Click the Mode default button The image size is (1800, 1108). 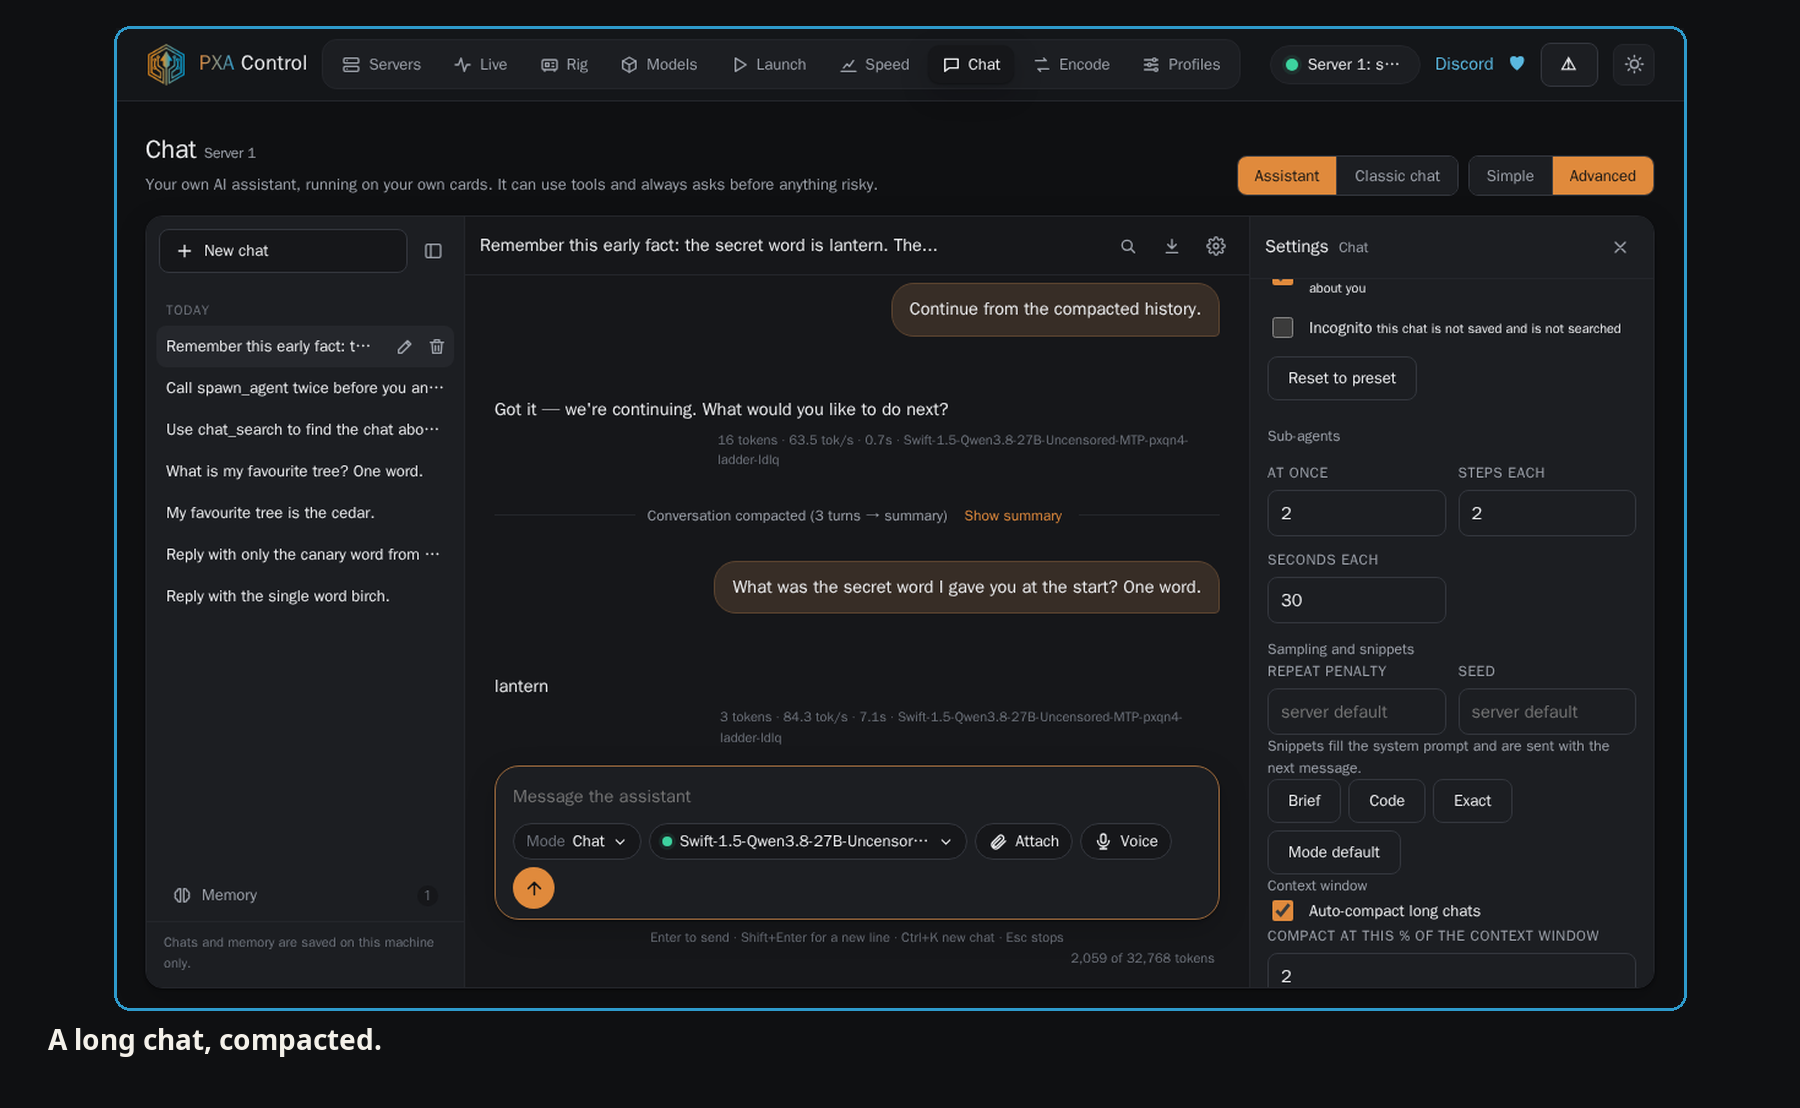tap(1334, 852)
